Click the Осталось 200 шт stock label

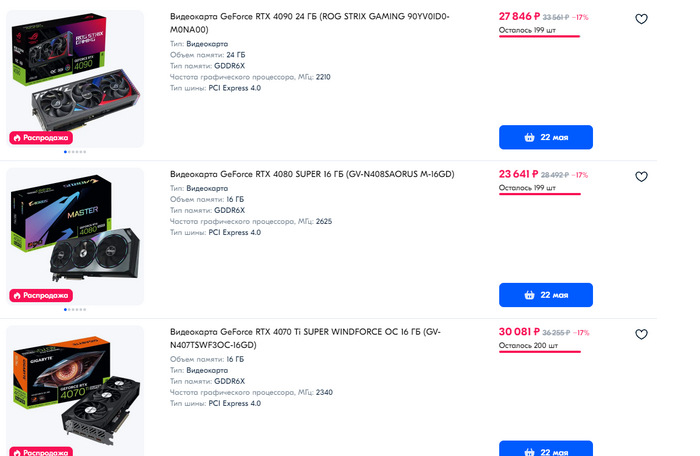[x=528, y=345]
